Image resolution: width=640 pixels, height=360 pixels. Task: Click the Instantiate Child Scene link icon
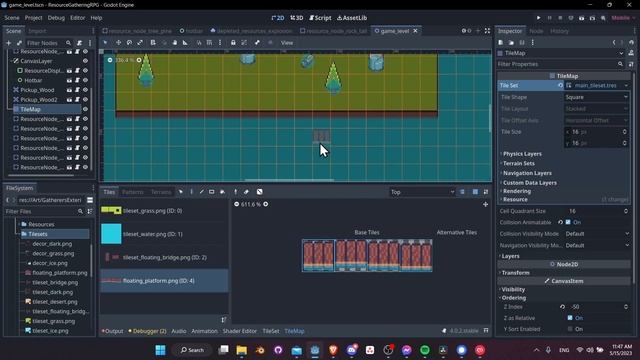tap(19, 43)
